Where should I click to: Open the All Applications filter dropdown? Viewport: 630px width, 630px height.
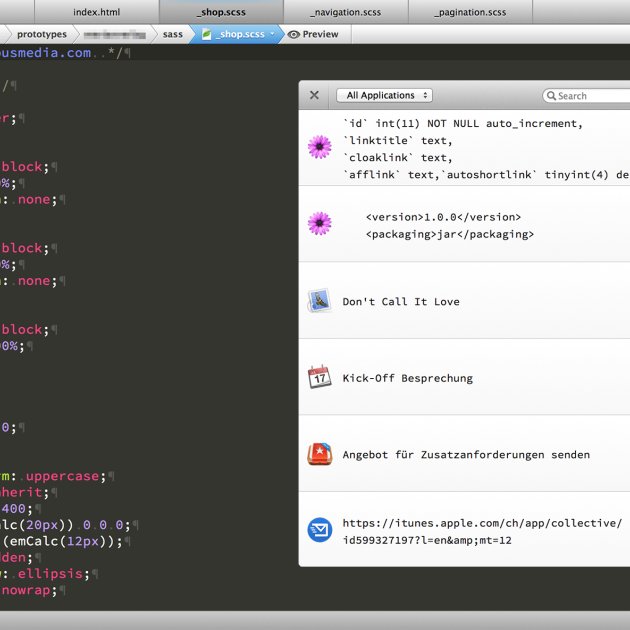(x=384, y=96)
